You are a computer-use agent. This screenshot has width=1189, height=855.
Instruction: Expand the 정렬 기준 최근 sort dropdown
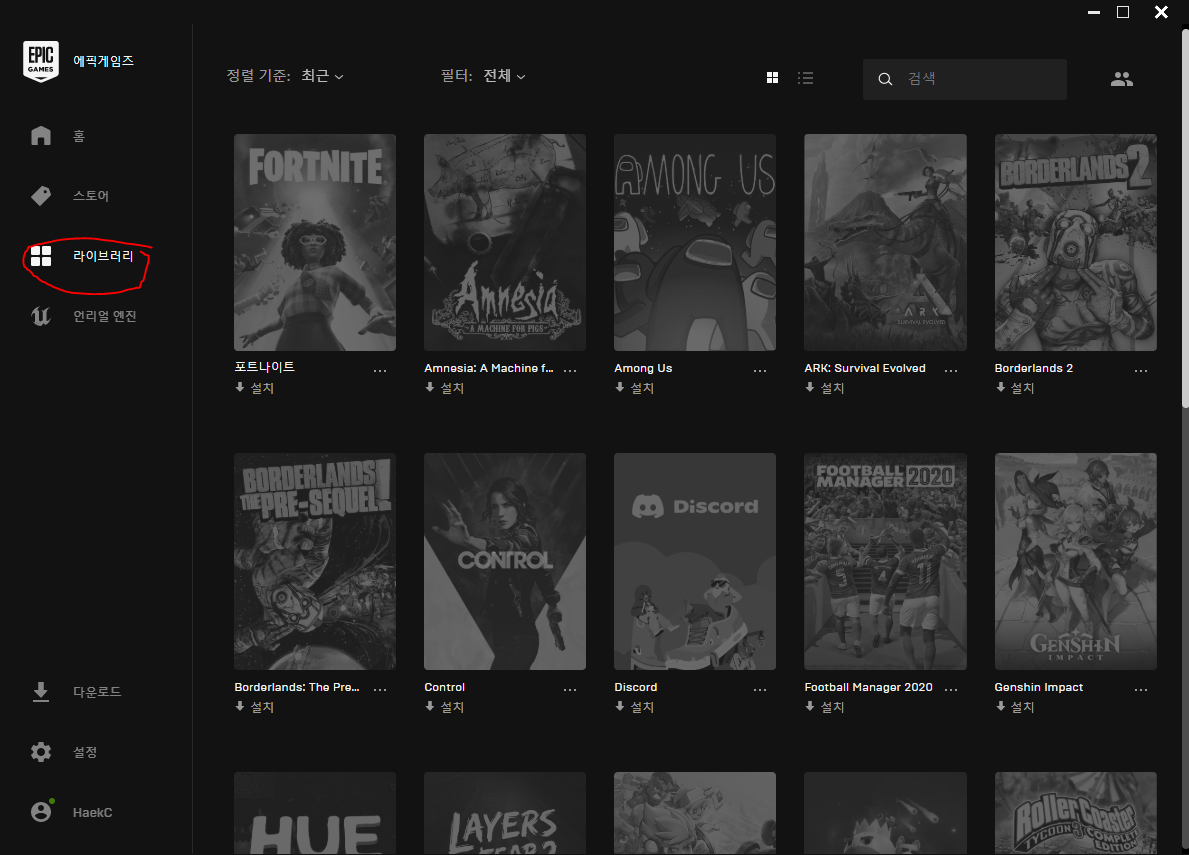point(322,76)
